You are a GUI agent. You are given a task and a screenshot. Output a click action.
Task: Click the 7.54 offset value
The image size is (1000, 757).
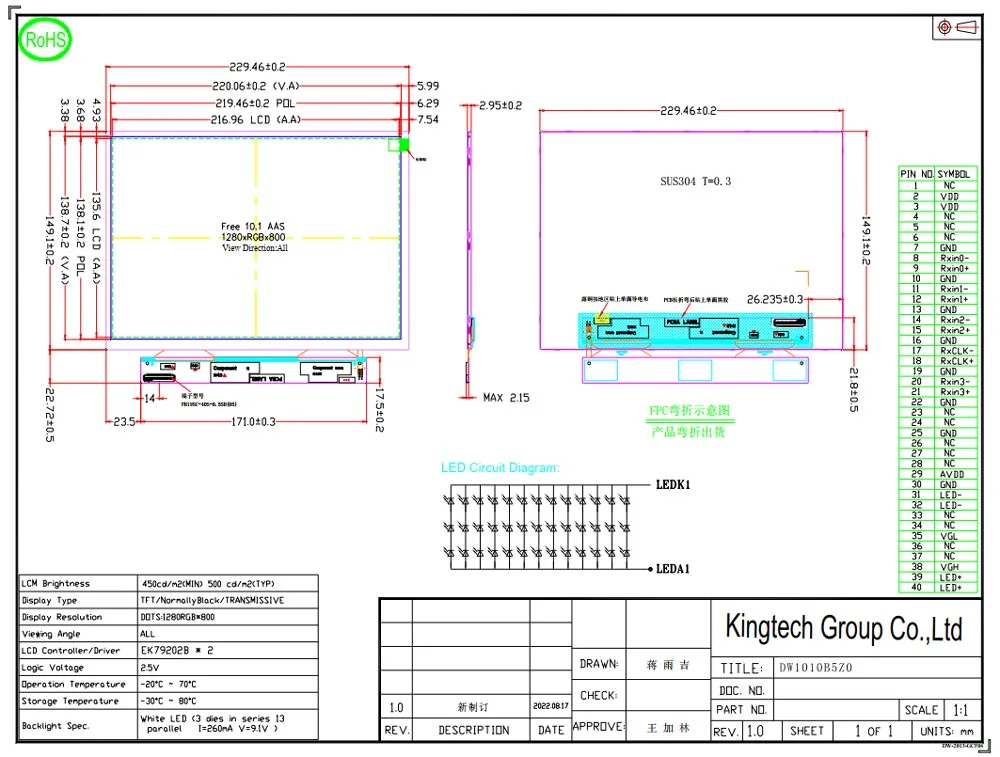pyautogui.click(x=428, y=120)
